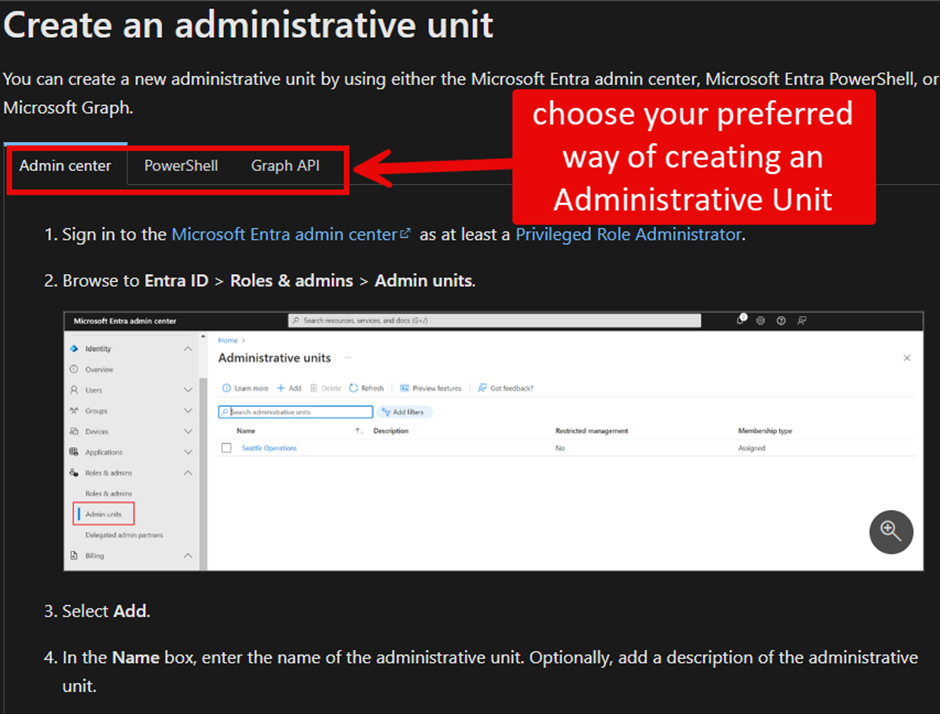
Task: Open the Seattle Operations administrative unit
Action: tap(269, 448)
